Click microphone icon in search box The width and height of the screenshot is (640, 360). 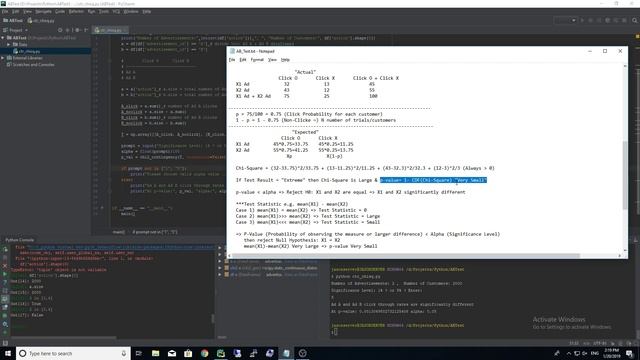pyautogui.click(x=124, y=353)
